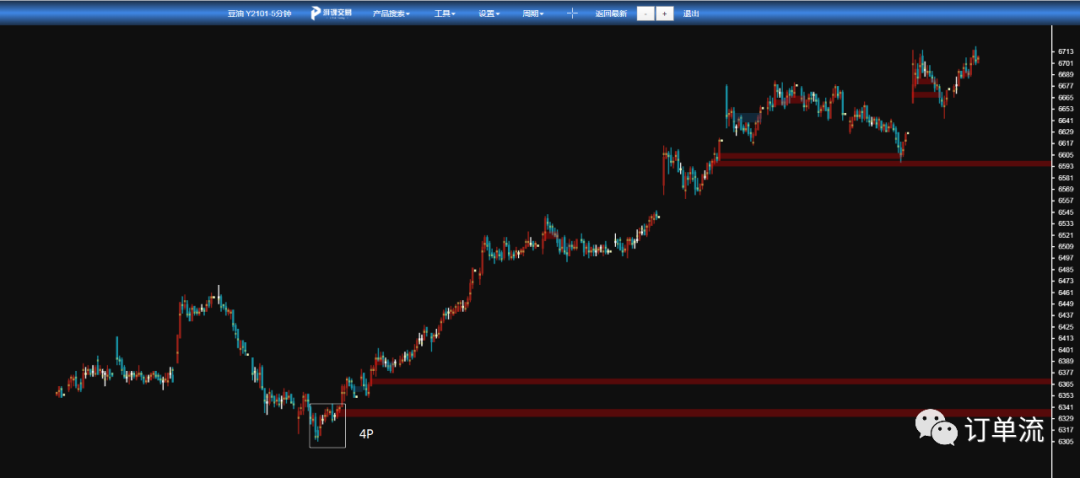Activate the crosshair cursor tool
The width and height of the screenshot is (1080, 478).
pos(572,13)
